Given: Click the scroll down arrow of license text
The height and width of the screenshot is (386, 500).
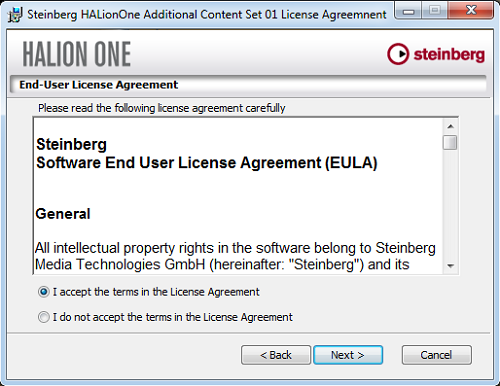Looking at the screenshot, I should (450, 266).
